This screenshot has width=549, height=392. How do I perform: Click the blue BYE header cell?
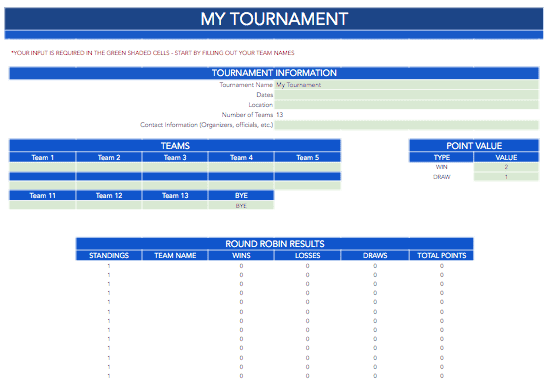[241, 195]
